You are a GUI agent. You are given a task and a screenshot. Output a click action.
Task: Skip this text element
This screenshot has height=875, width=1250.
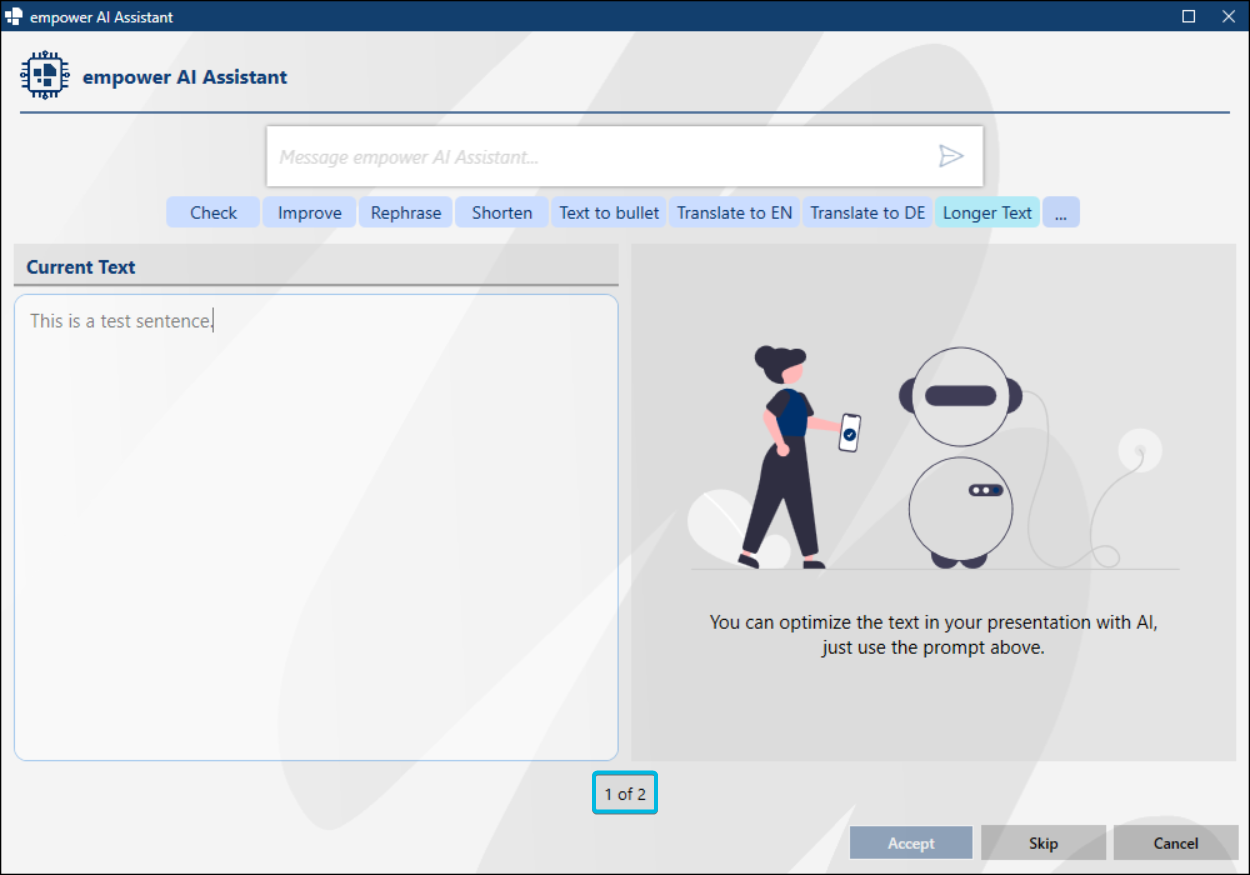click(x=1043, y=843)
